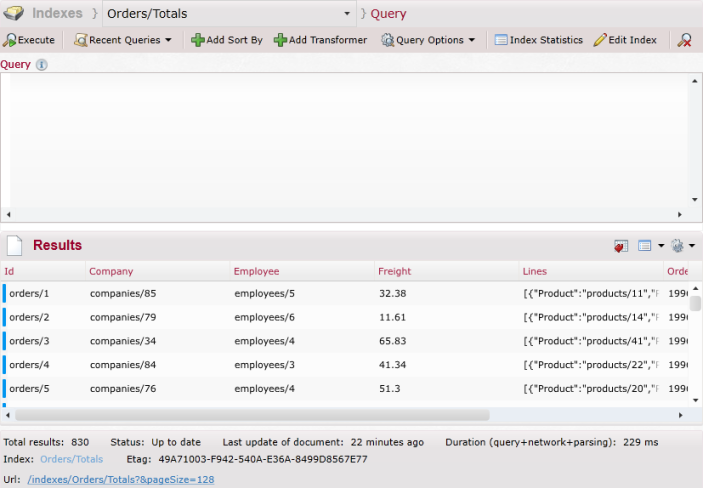Click the red tag column icon in Results
Screen dimensions: 703x488
[621, 246]
